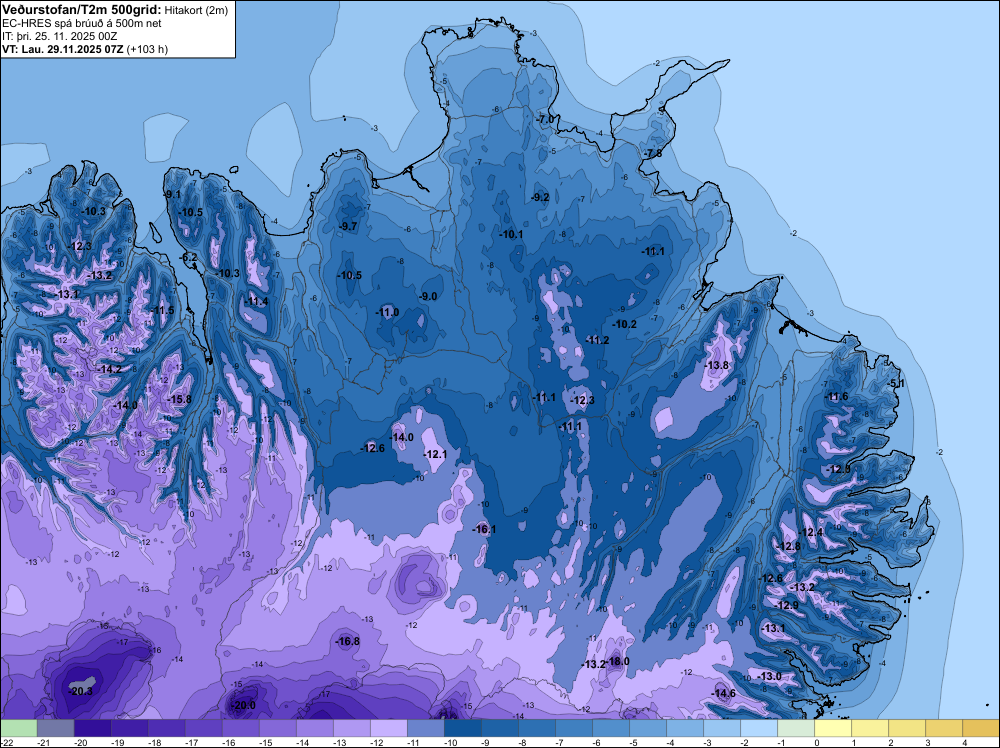Image resolution: width=1000 pixels, height=748 pixels.
Task: Click the -9.0 temperature label
Action: (x=428, y=297)
